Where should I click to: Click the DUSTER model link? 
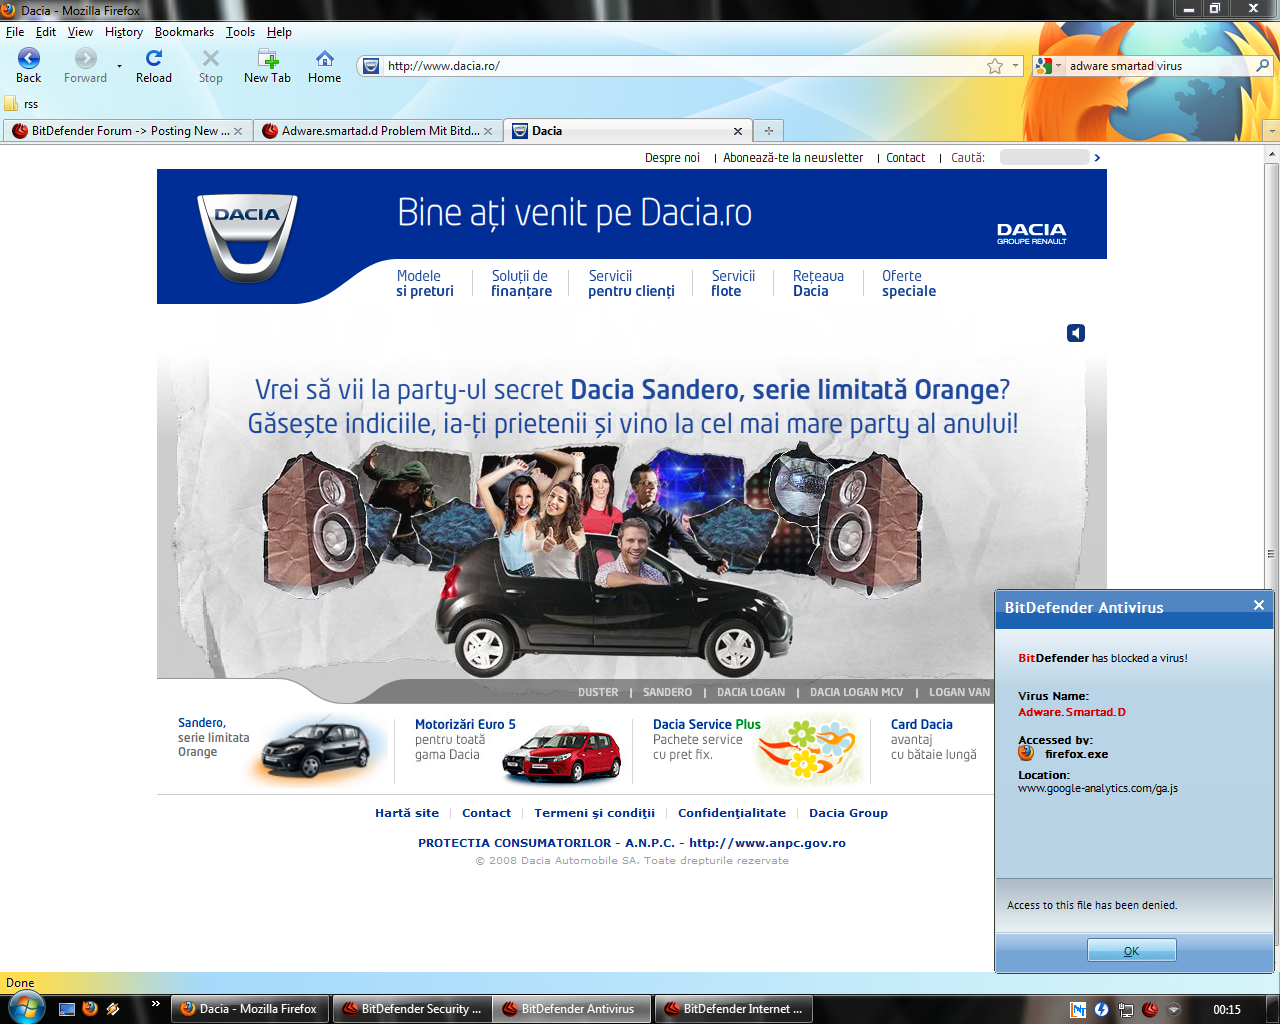[598, 692]
